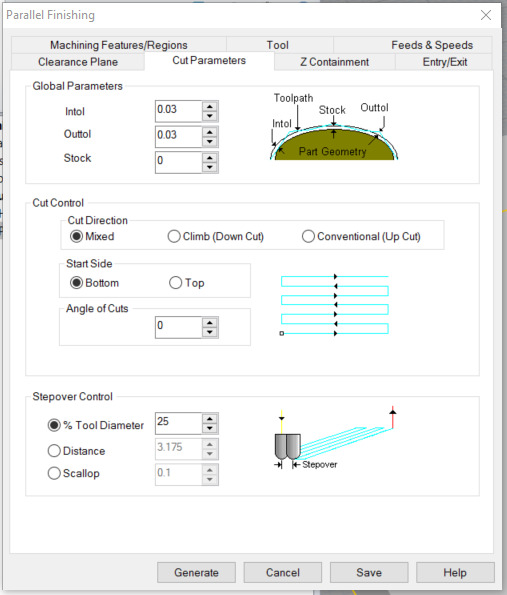Image resolution: width=507 pixels, height=595 pixels.
Task: Increase Outtol with the up arrow
Action: tap(210, 132)
